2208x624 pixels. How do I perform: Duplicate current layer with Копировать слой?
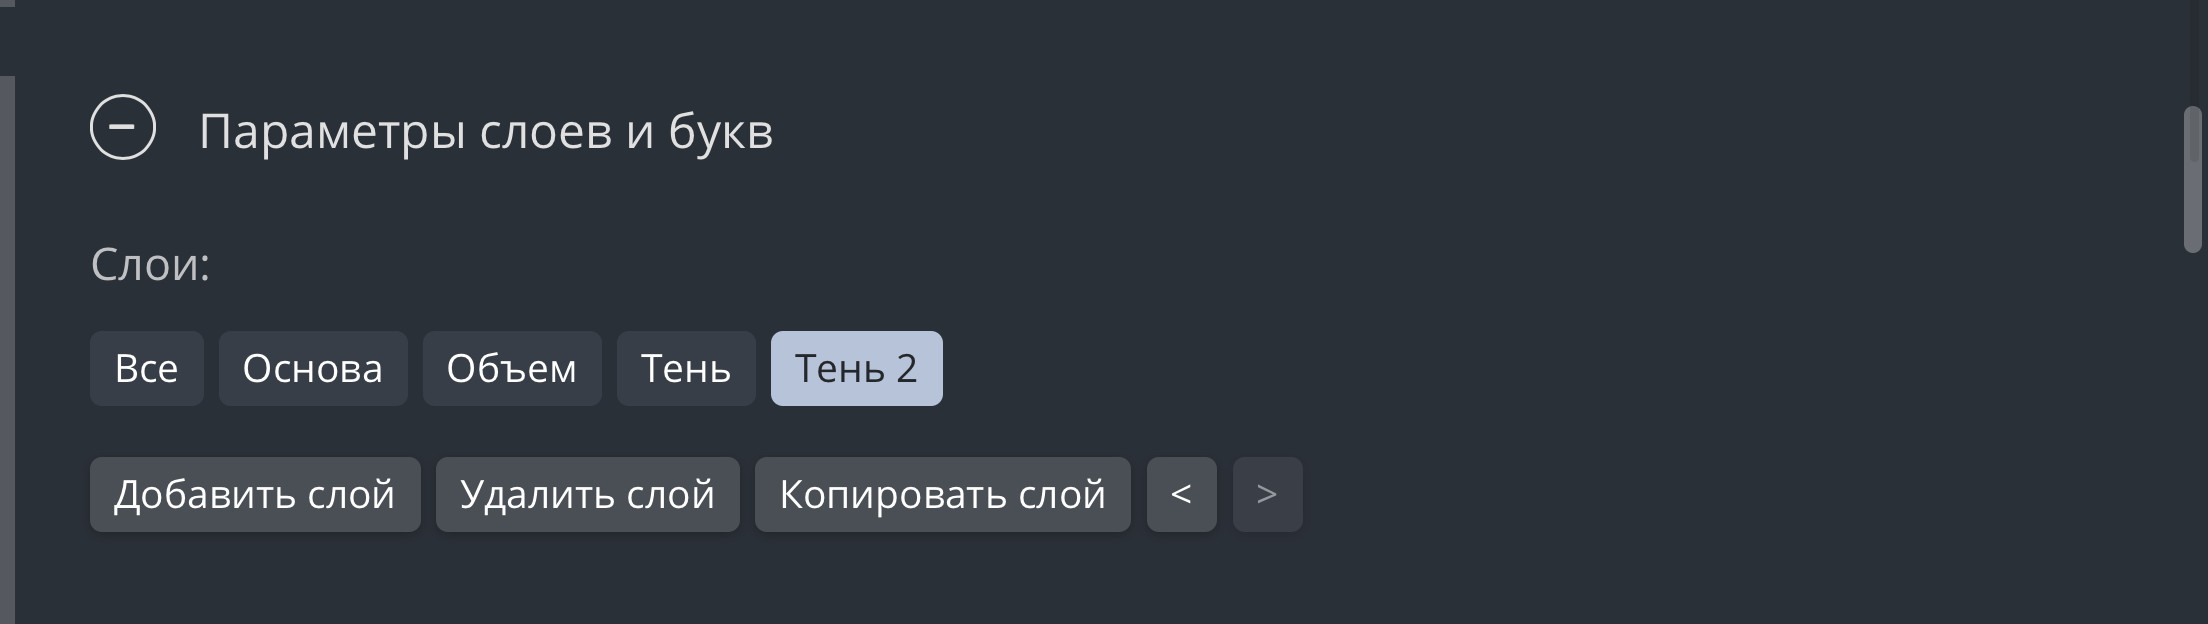[x=942, y=494]
